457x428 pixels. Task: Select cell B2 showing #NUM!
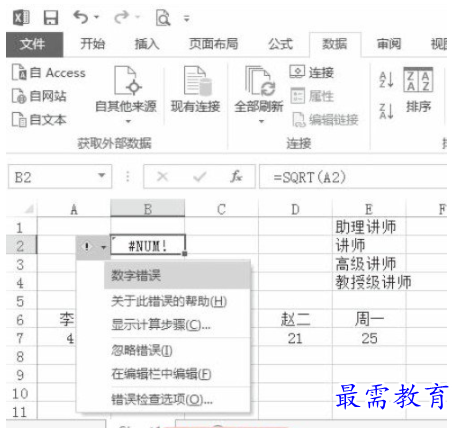148,245
